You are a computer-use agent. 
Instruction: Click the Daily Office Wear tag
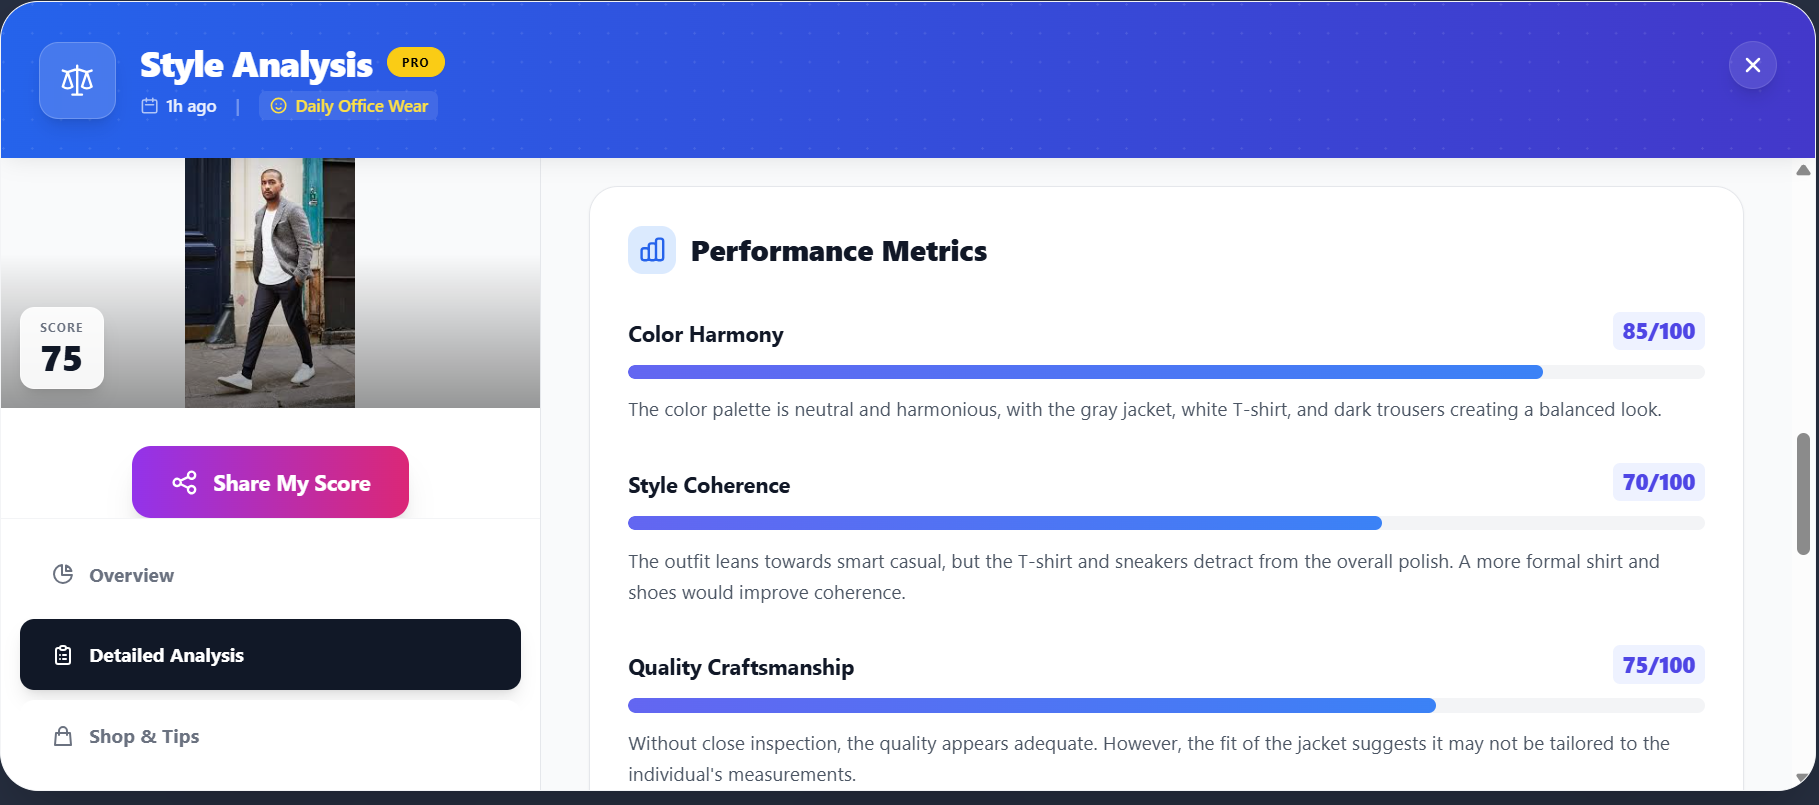point(349,106)
